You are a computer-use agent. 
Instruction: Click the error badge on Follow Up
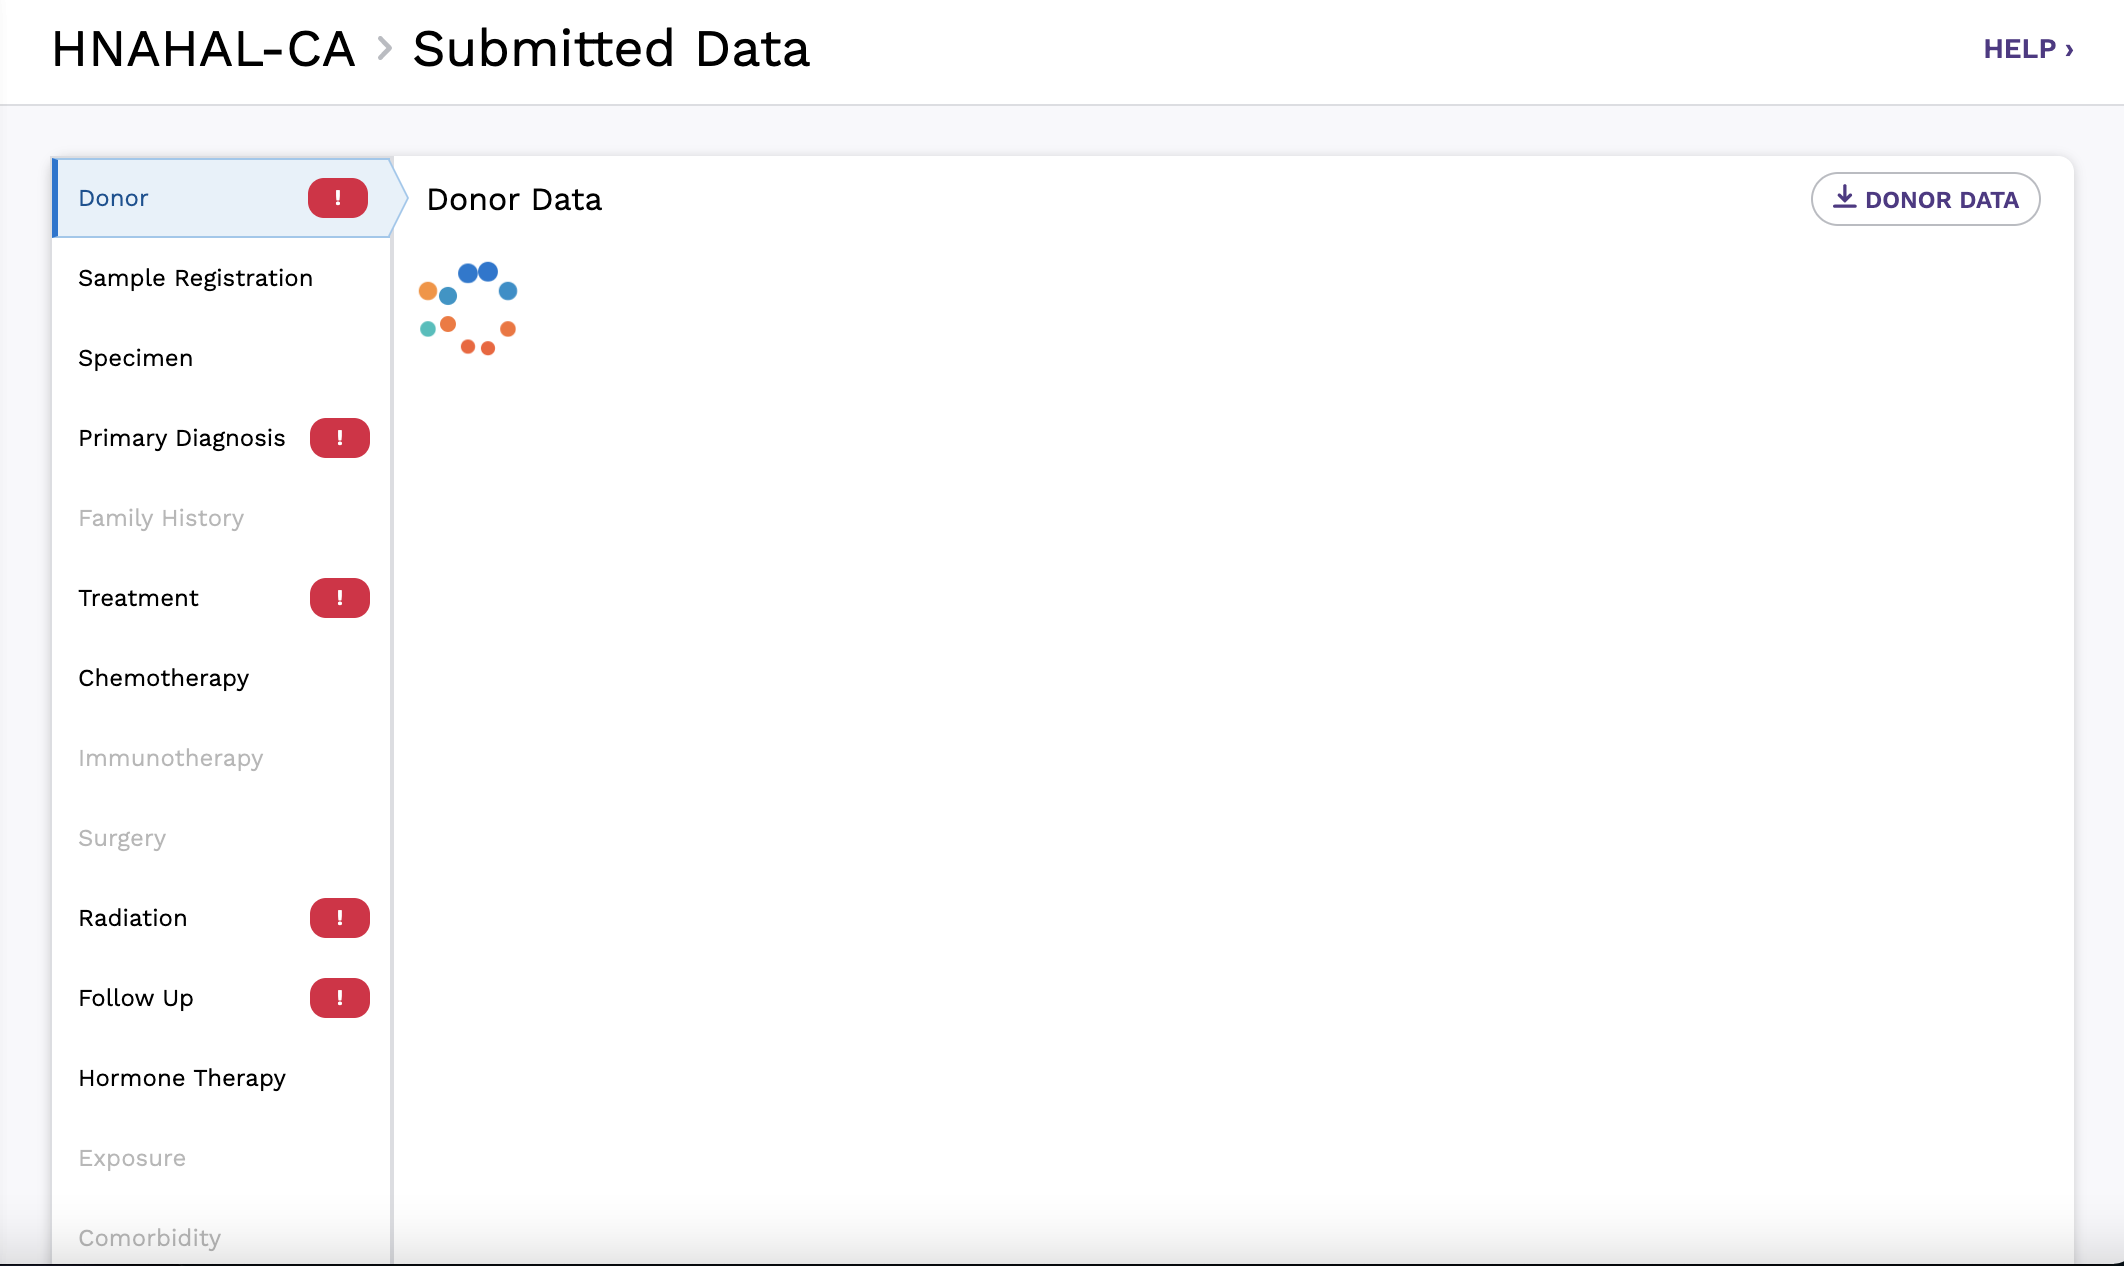pyautogui.click(x=339, y=997)
